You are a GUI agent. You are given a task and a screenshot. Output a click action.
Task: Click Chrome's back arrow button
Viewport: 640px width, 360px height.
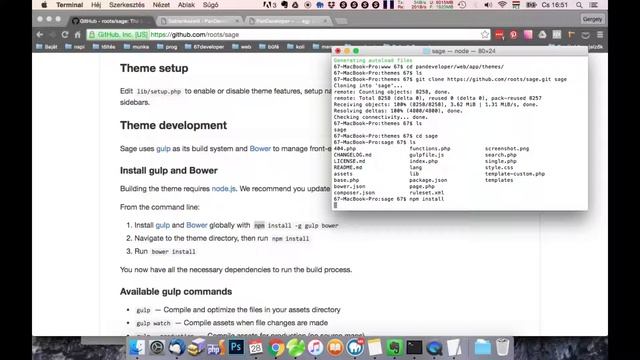click(x=40, y=35)
